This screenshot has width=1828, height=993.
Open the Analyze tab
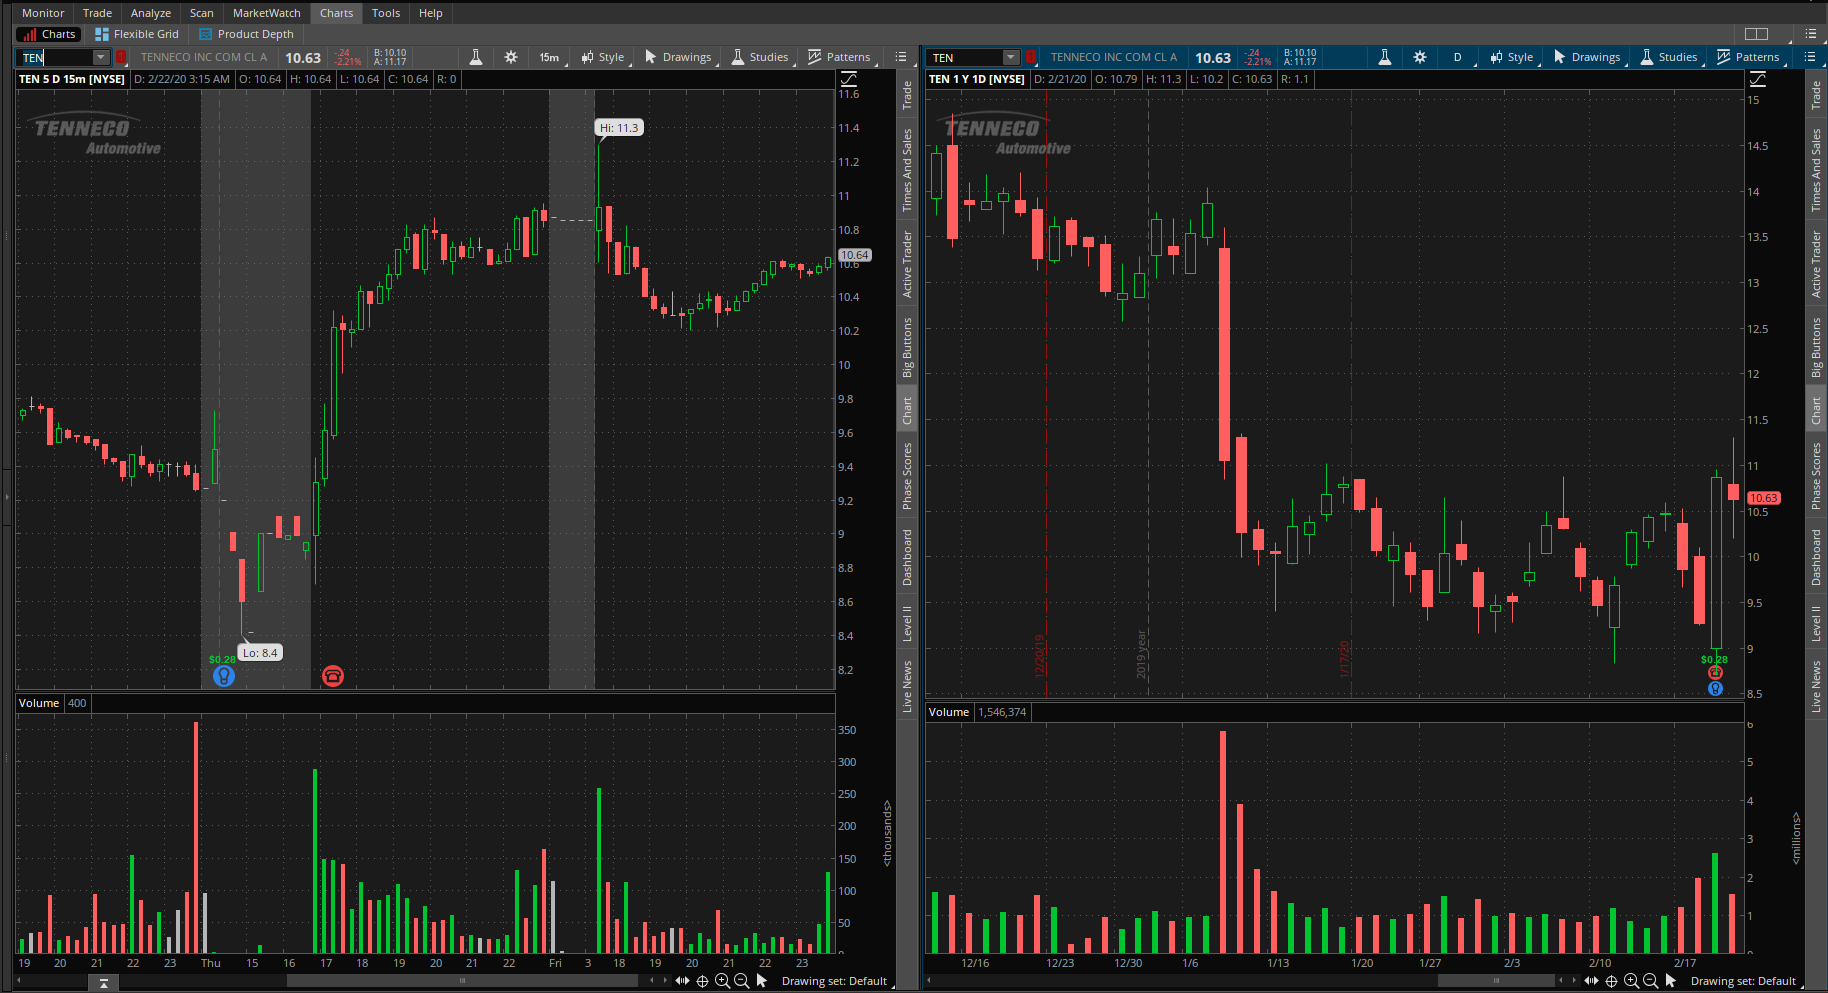(x=151, y=13)
